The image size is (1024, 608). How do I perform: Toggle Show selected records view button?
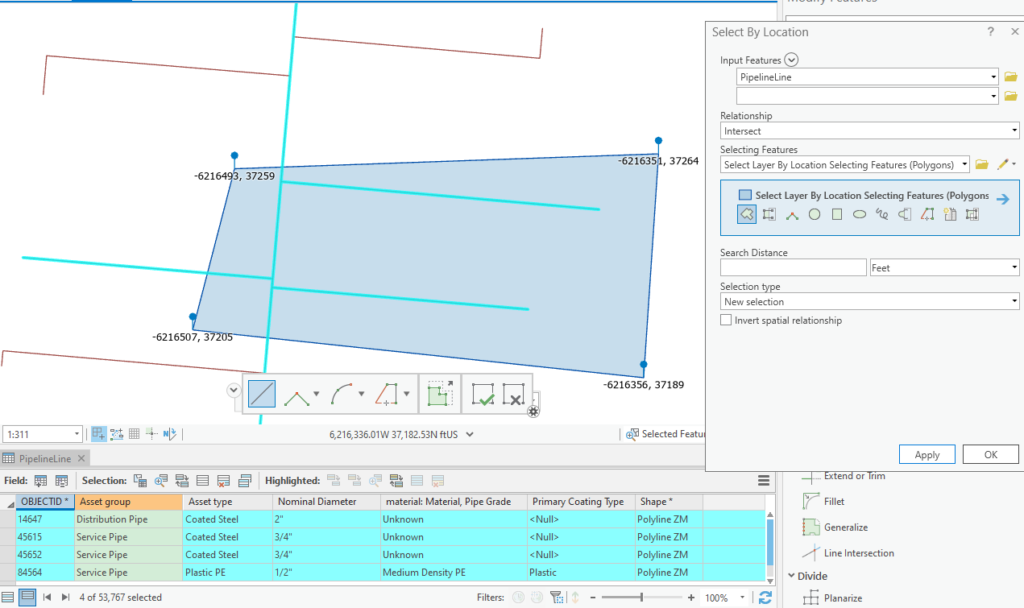coord(28,597)
